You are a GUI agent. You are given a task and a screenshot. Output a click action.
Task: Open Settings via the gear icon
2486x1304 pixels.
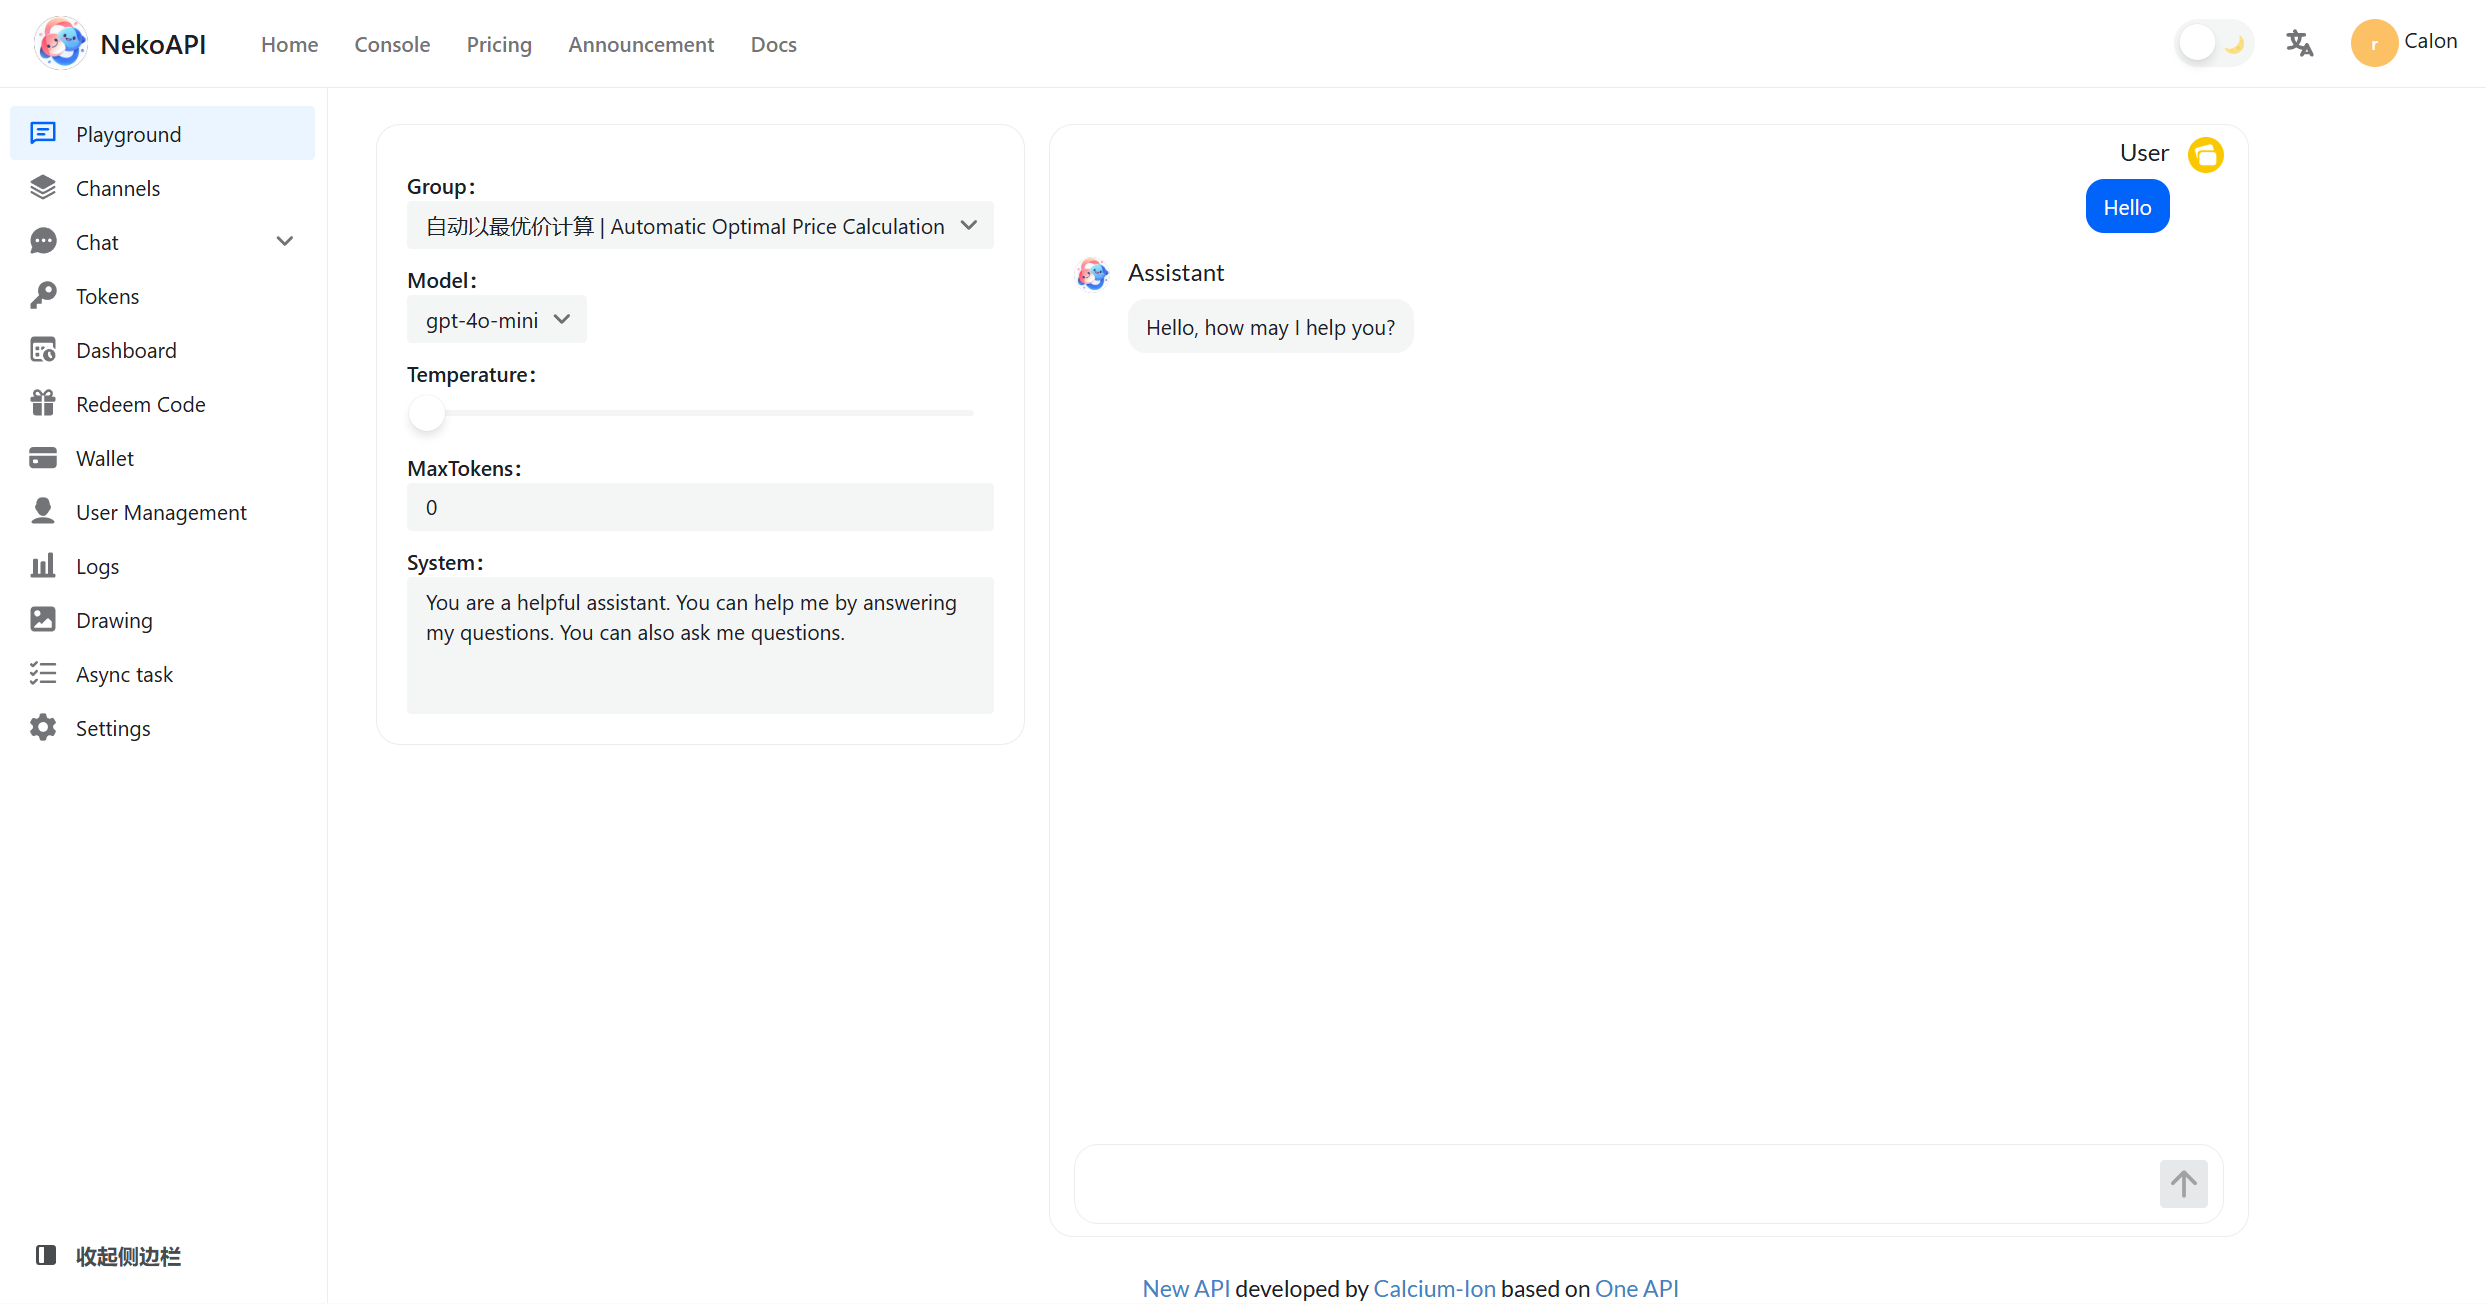click(x=43, y=728)
